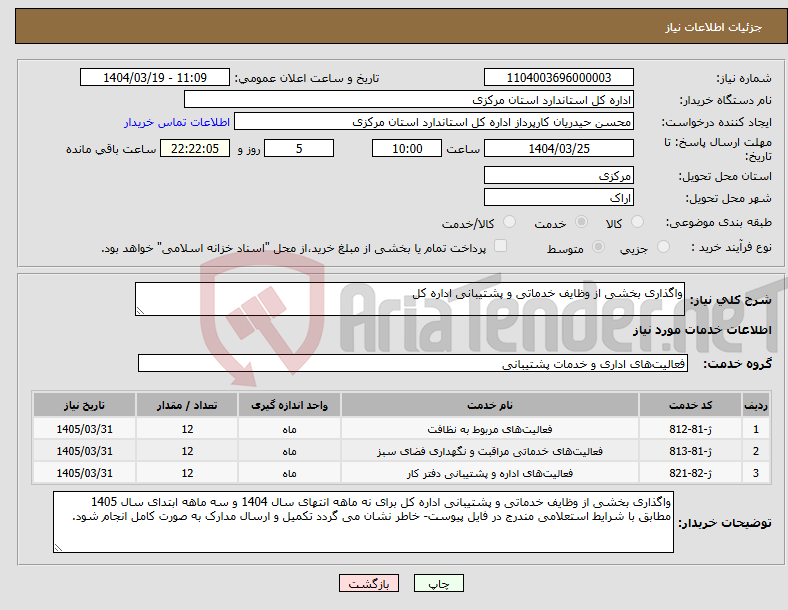Select the کالا radio button

click(x=637, y=222)
